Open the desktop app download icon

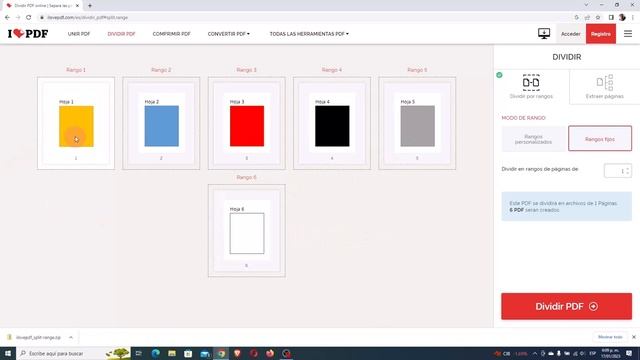(x=544, y=33)
